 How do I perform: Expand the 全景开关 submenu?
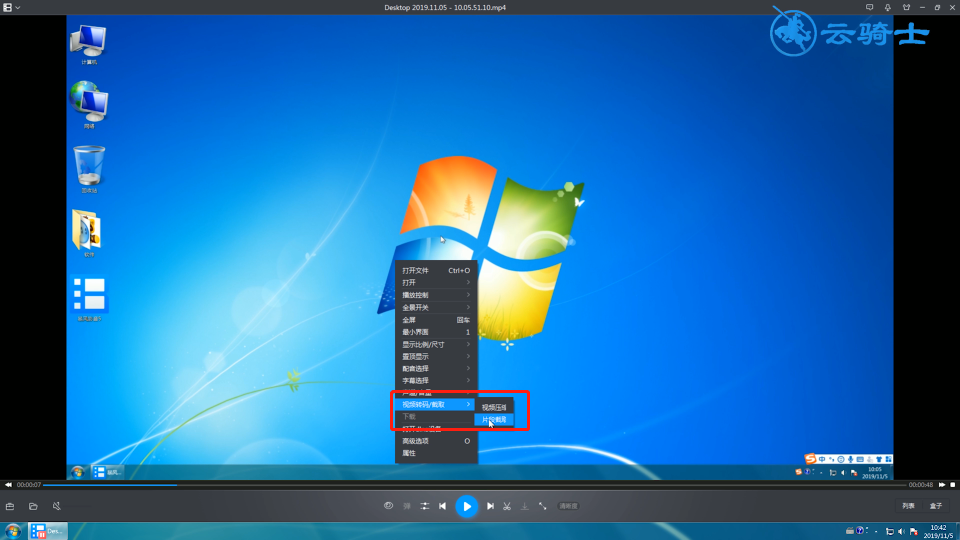(436, 307)
